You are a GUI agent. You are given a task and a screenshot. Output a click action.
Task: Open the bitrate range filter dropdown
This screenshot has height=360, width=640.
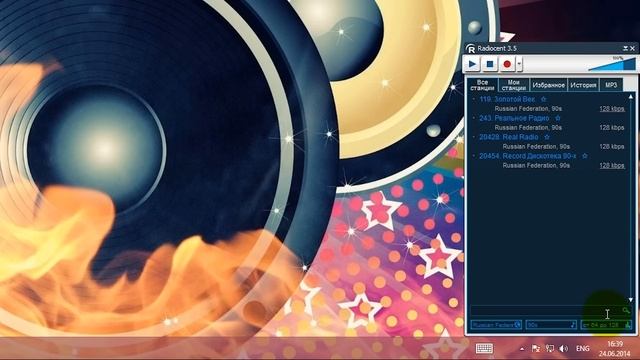(606, 325)
